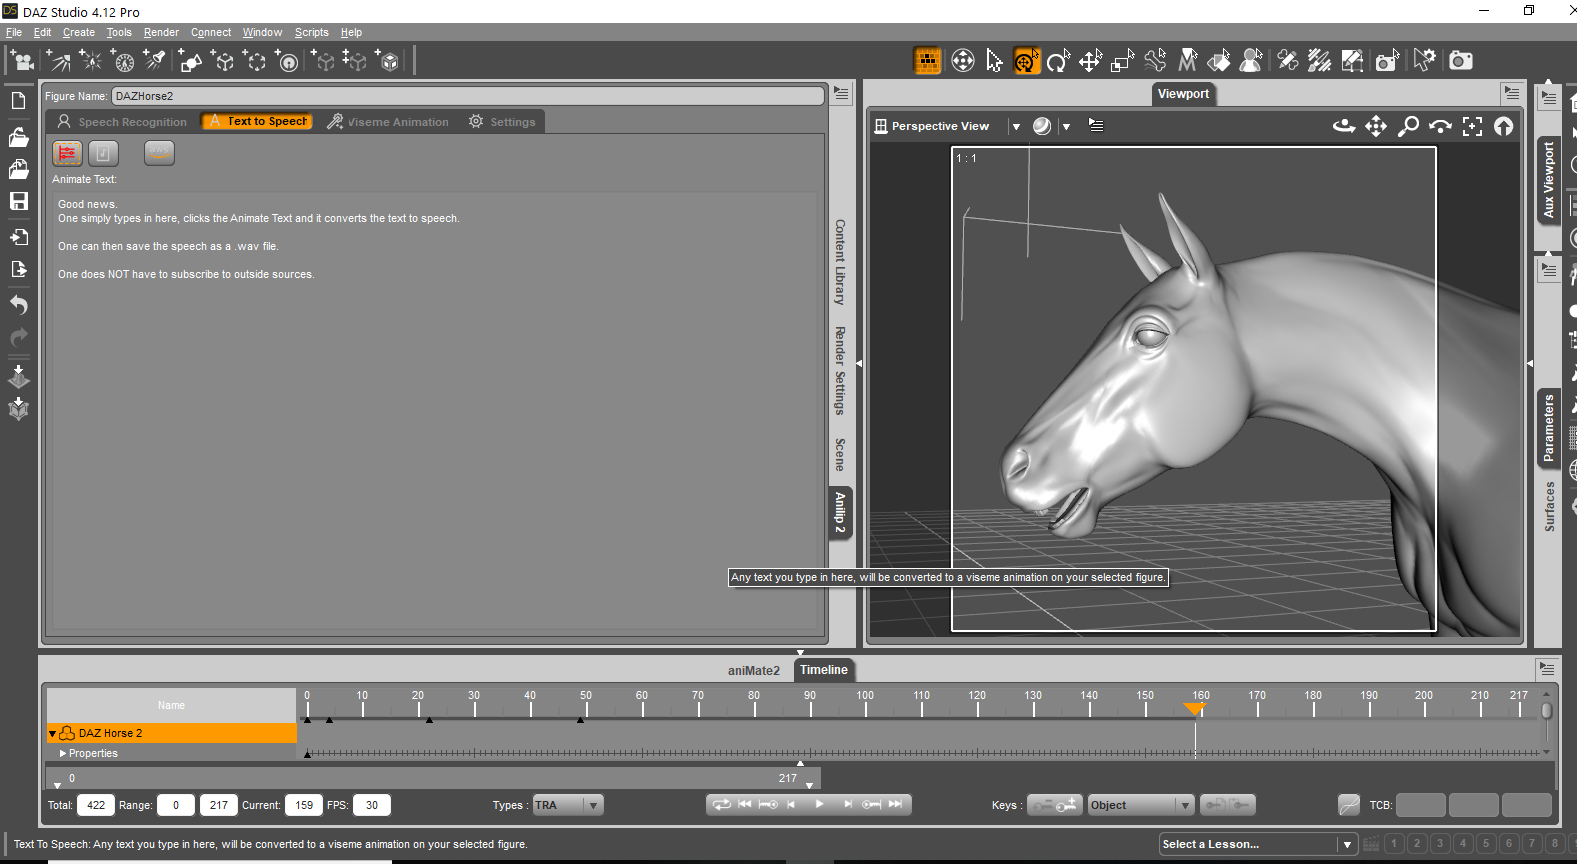
Task: Open the Spot Render camera tool
Action: 1386,61
